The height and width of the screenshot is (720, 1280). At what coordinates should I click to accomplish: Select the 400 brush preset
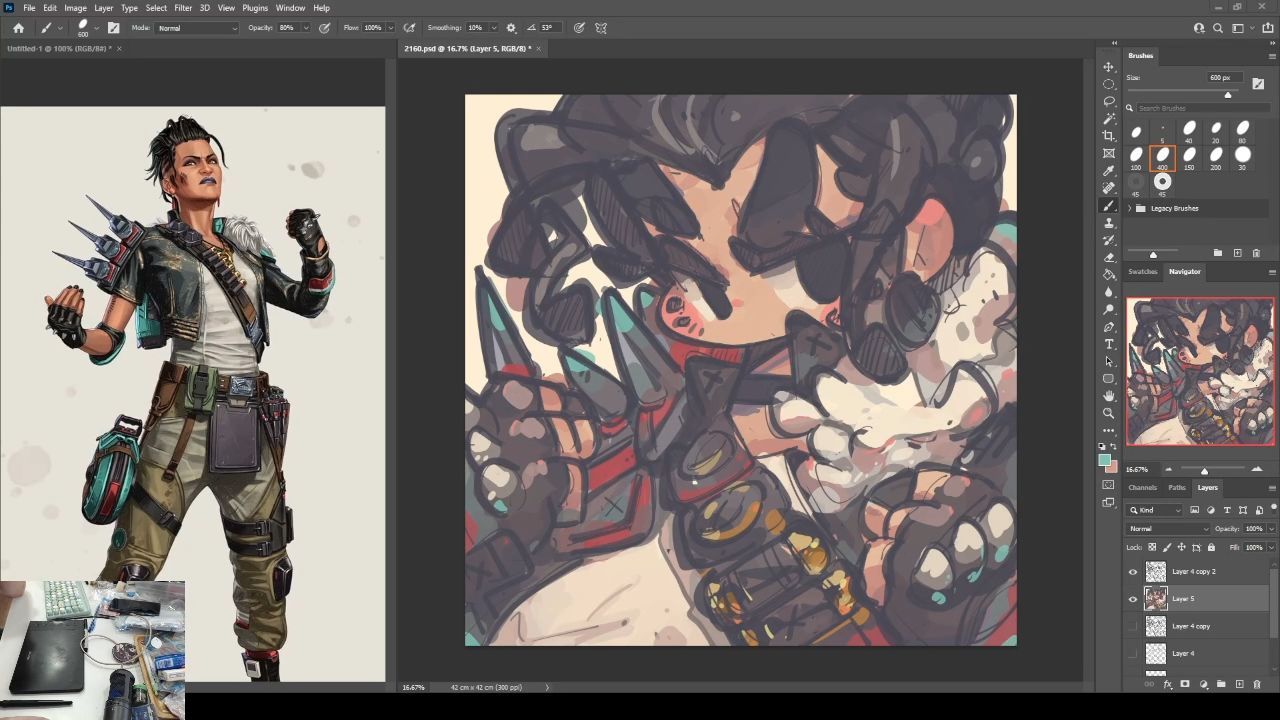point(1162,157)
